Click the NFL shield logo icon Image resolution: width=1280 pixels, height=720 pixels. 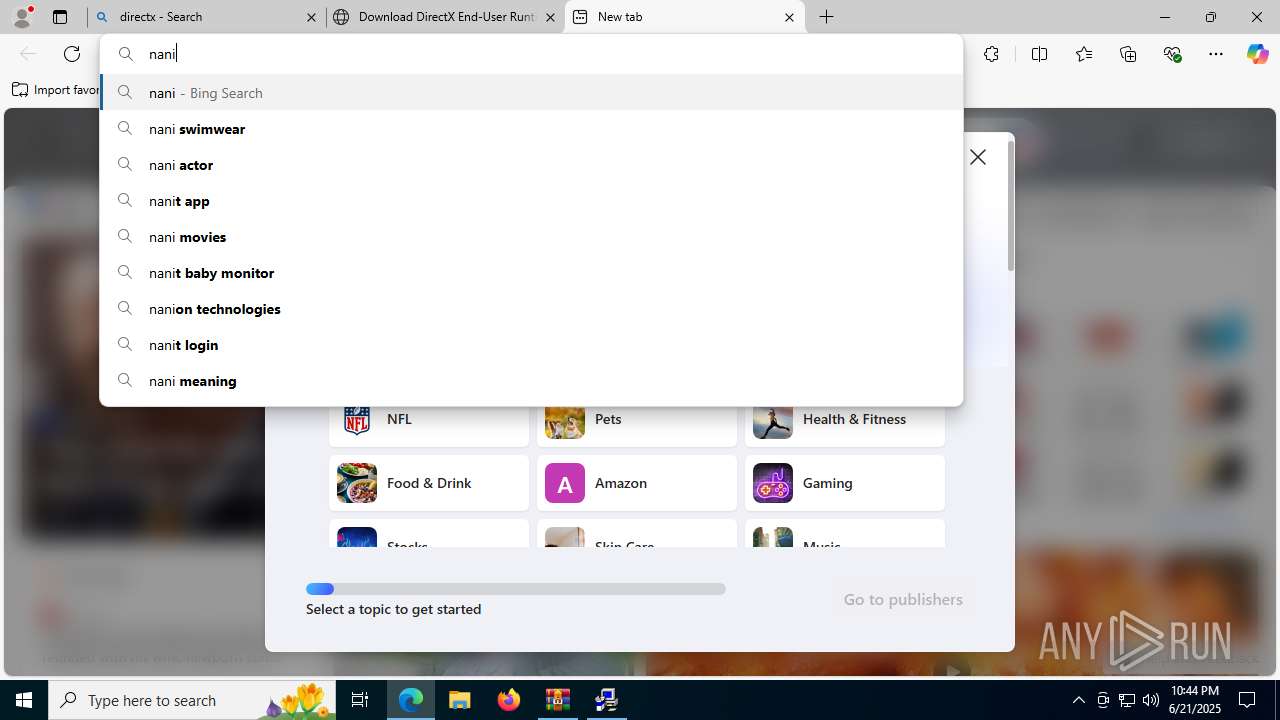(357, 420)
